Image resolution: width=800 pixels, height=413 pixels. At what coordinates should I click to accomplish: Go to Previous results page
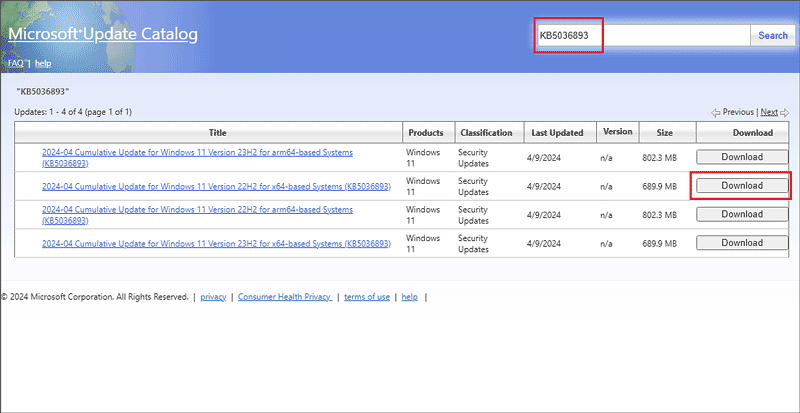click(738, 112)
